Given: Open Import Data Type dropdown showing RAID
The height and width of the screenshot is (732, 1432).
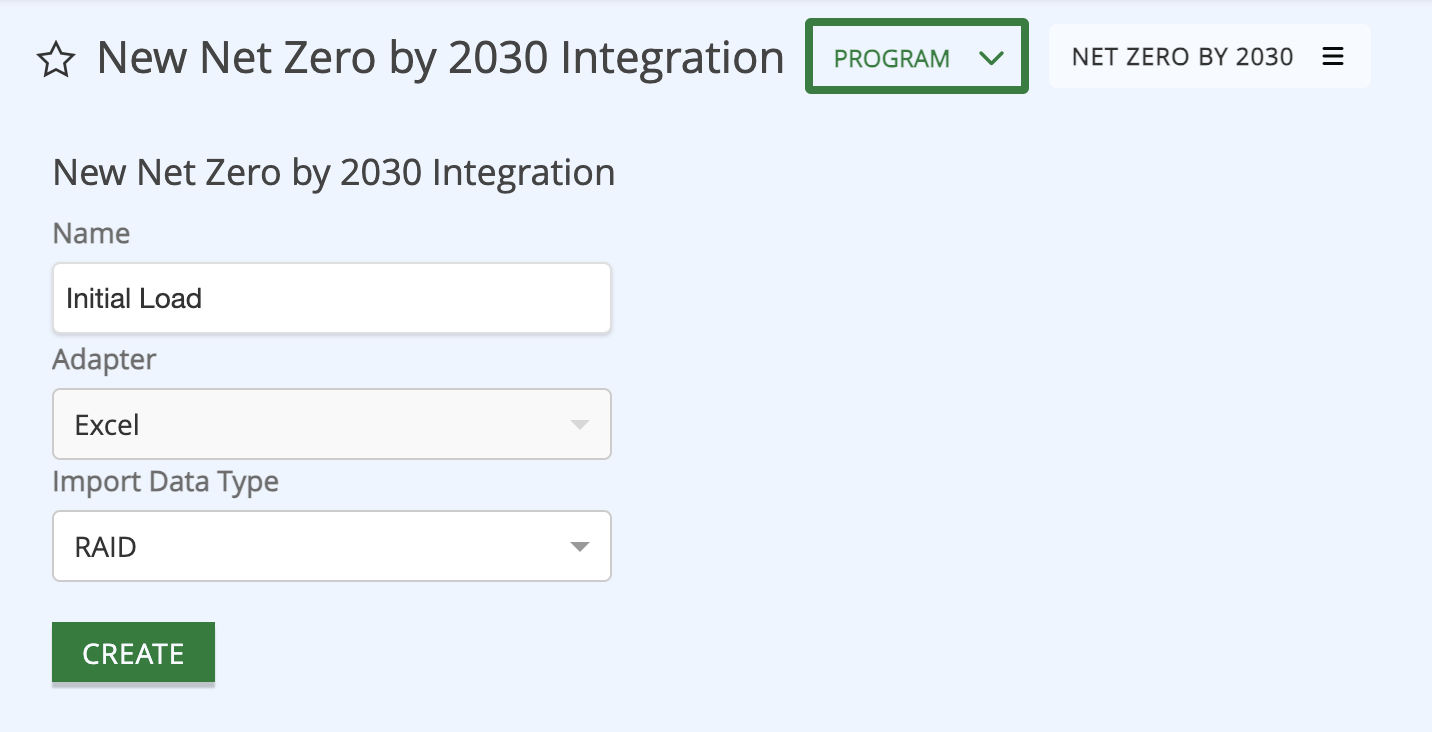Looking at the screenshot, I should 332,546.
